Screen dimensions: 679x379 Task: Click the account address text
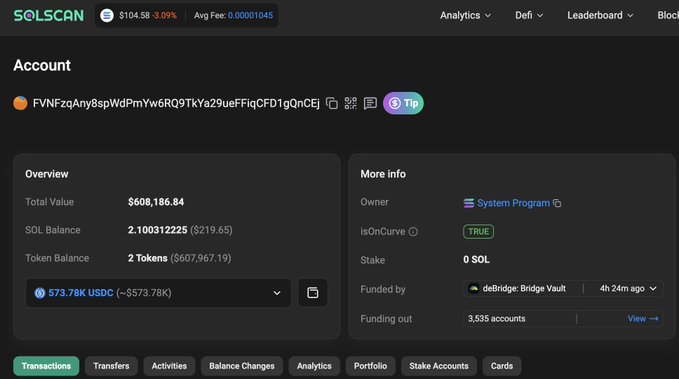point(176,104)
